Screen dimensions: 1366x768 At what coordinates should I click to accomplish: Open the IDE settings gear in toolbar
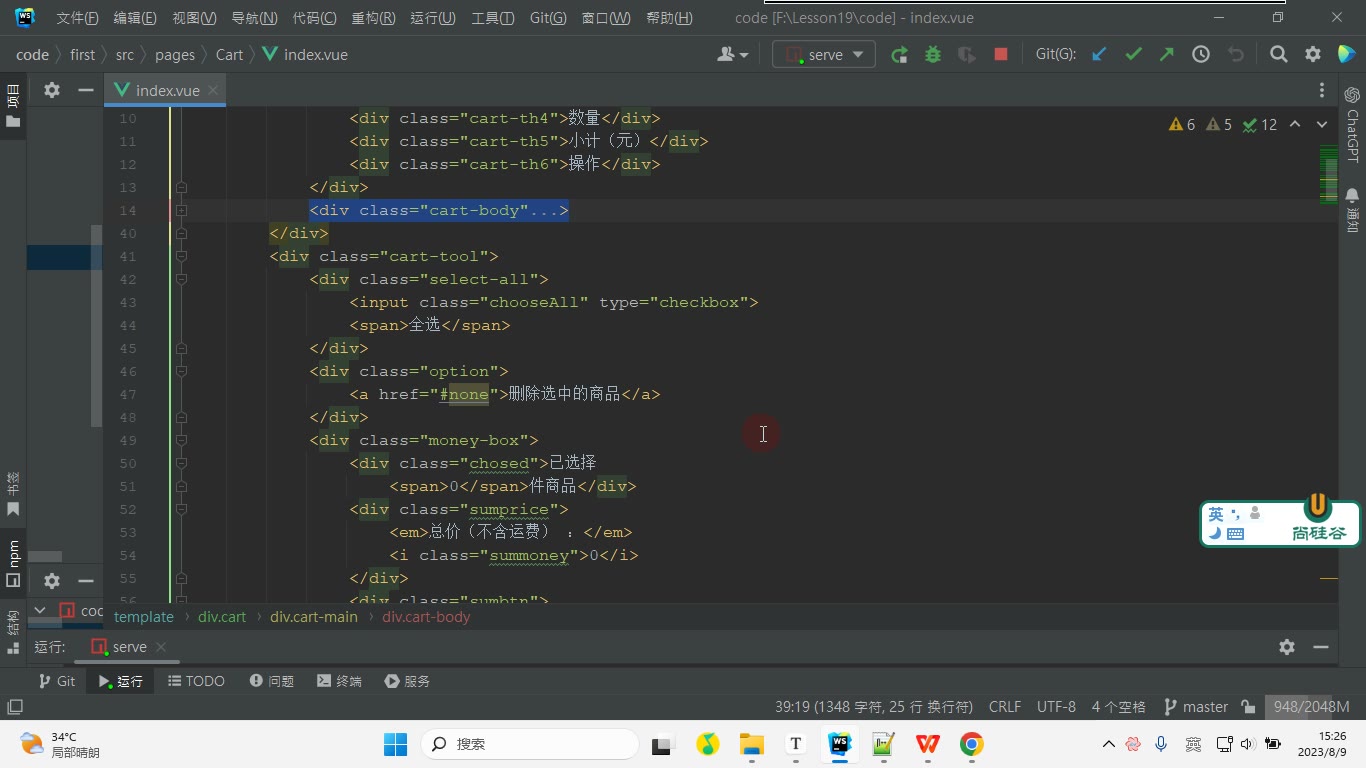pyautogui.click(x=1313, y=55)
